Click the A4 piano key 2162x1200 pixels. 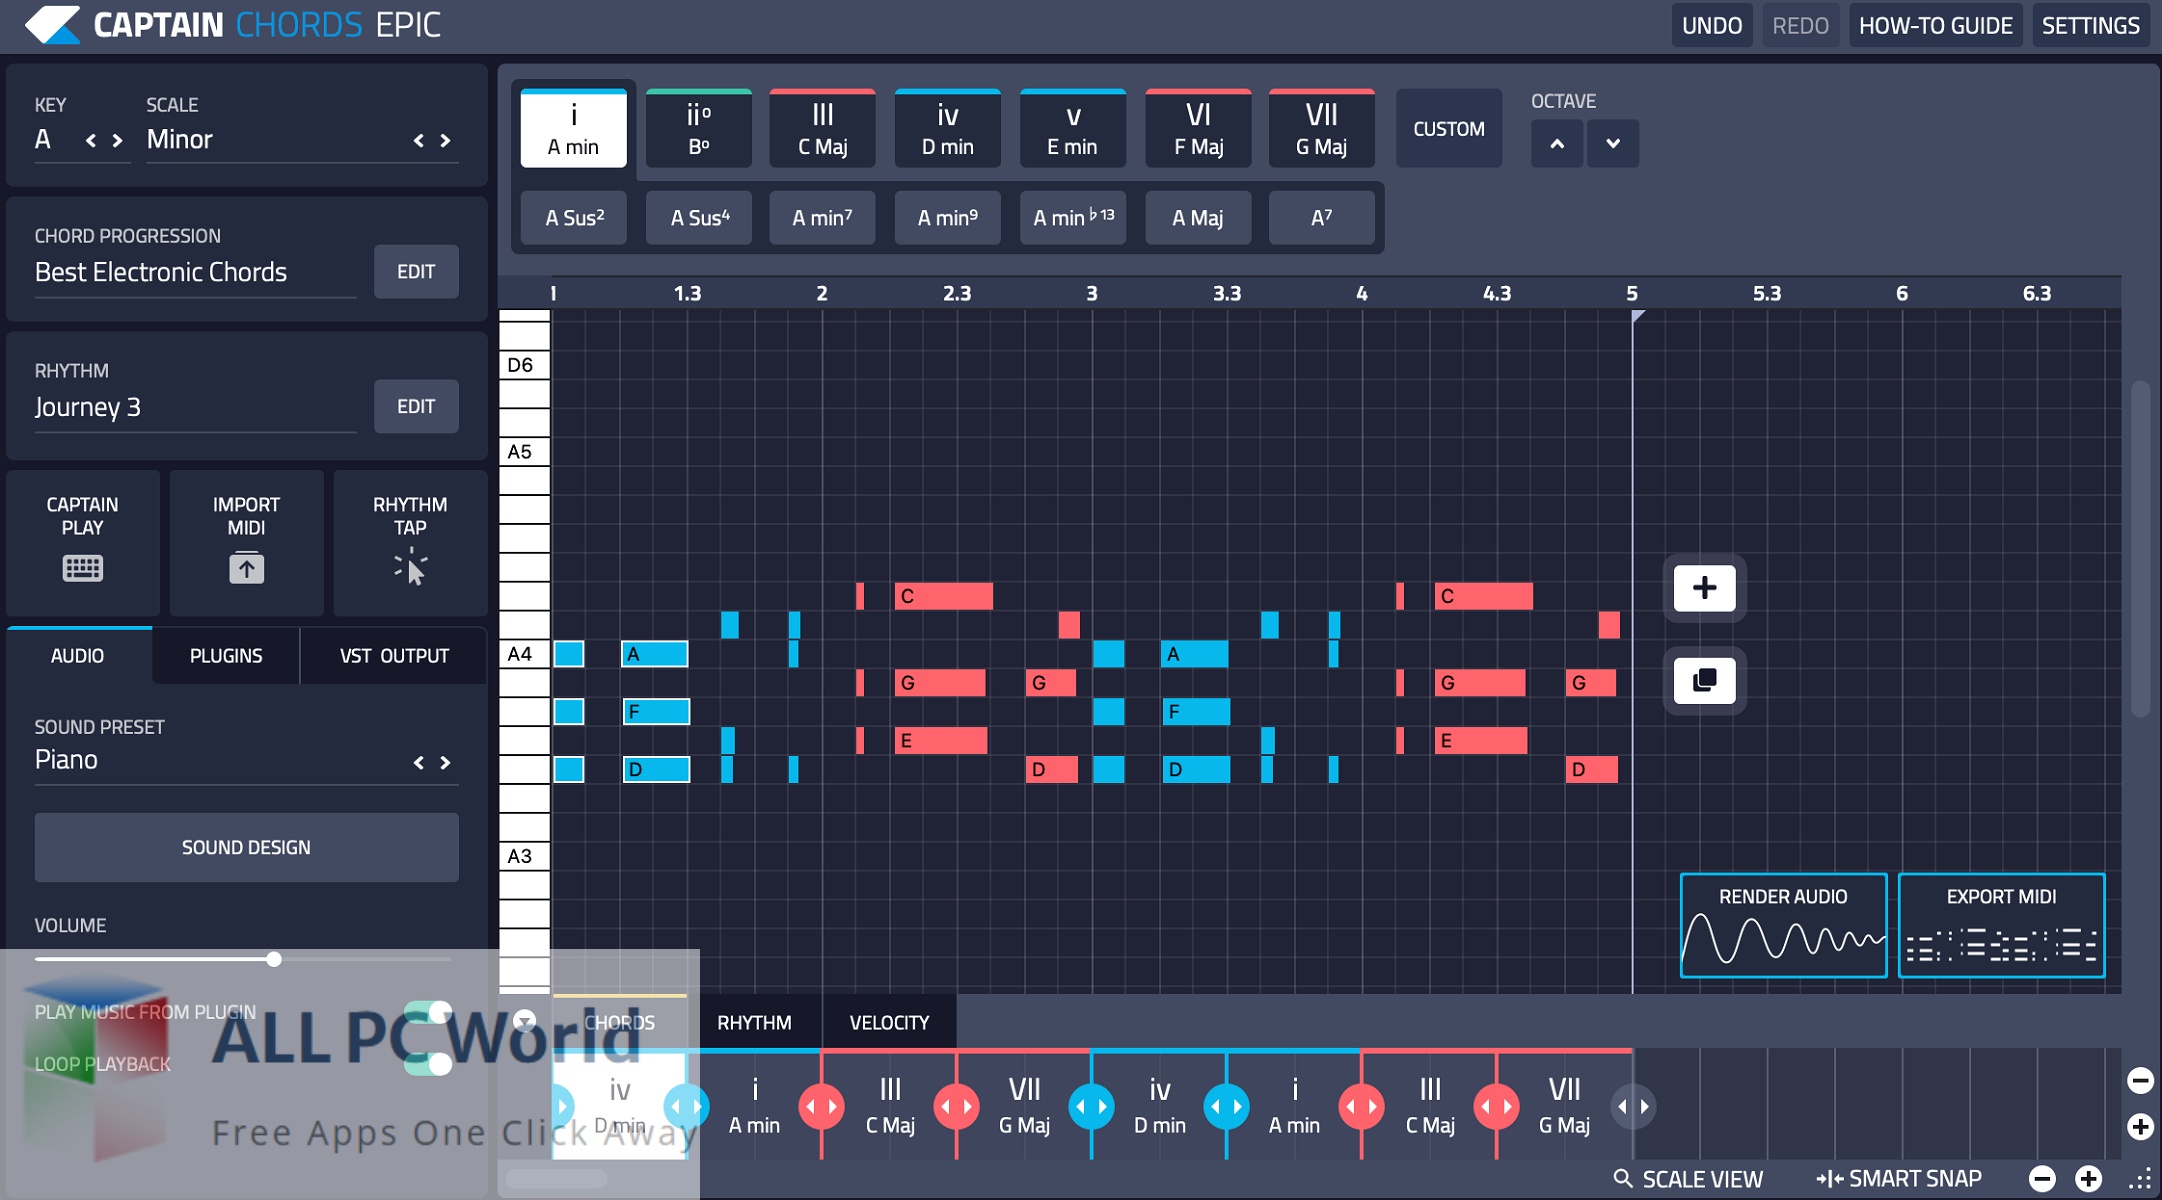[x=524, y=654]
